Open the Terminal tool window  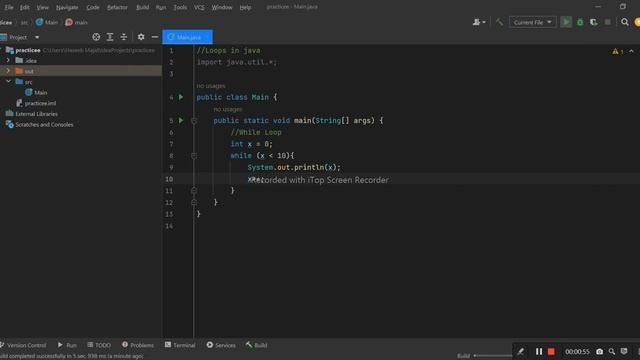180,345
